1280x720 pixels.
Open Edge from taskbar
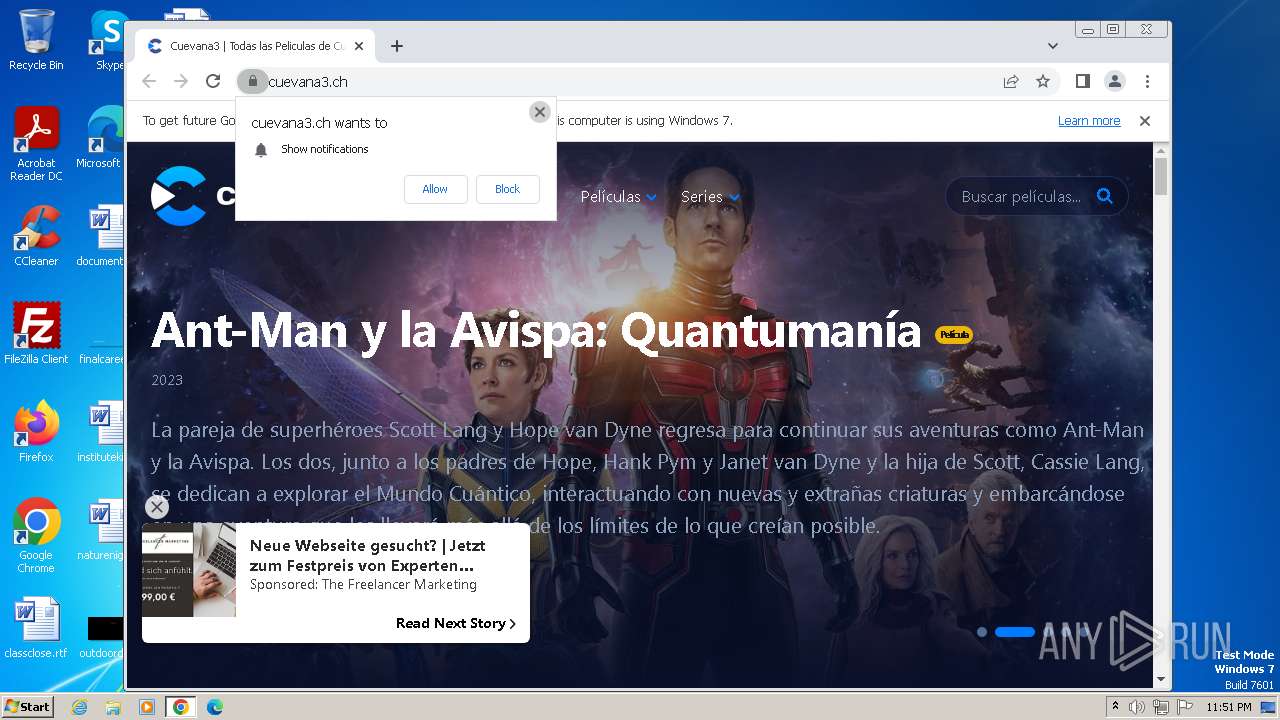click(214, 707)
